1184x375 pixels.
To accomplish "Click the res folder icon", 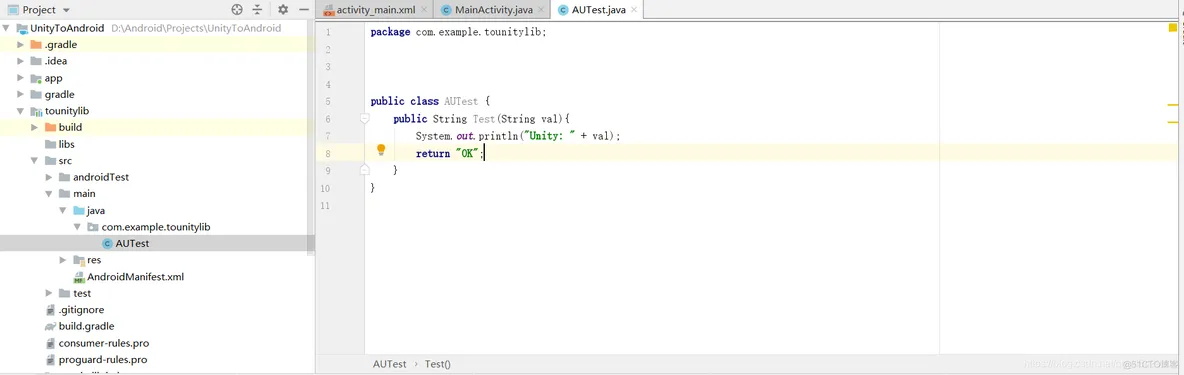I will tap(79, 260).
